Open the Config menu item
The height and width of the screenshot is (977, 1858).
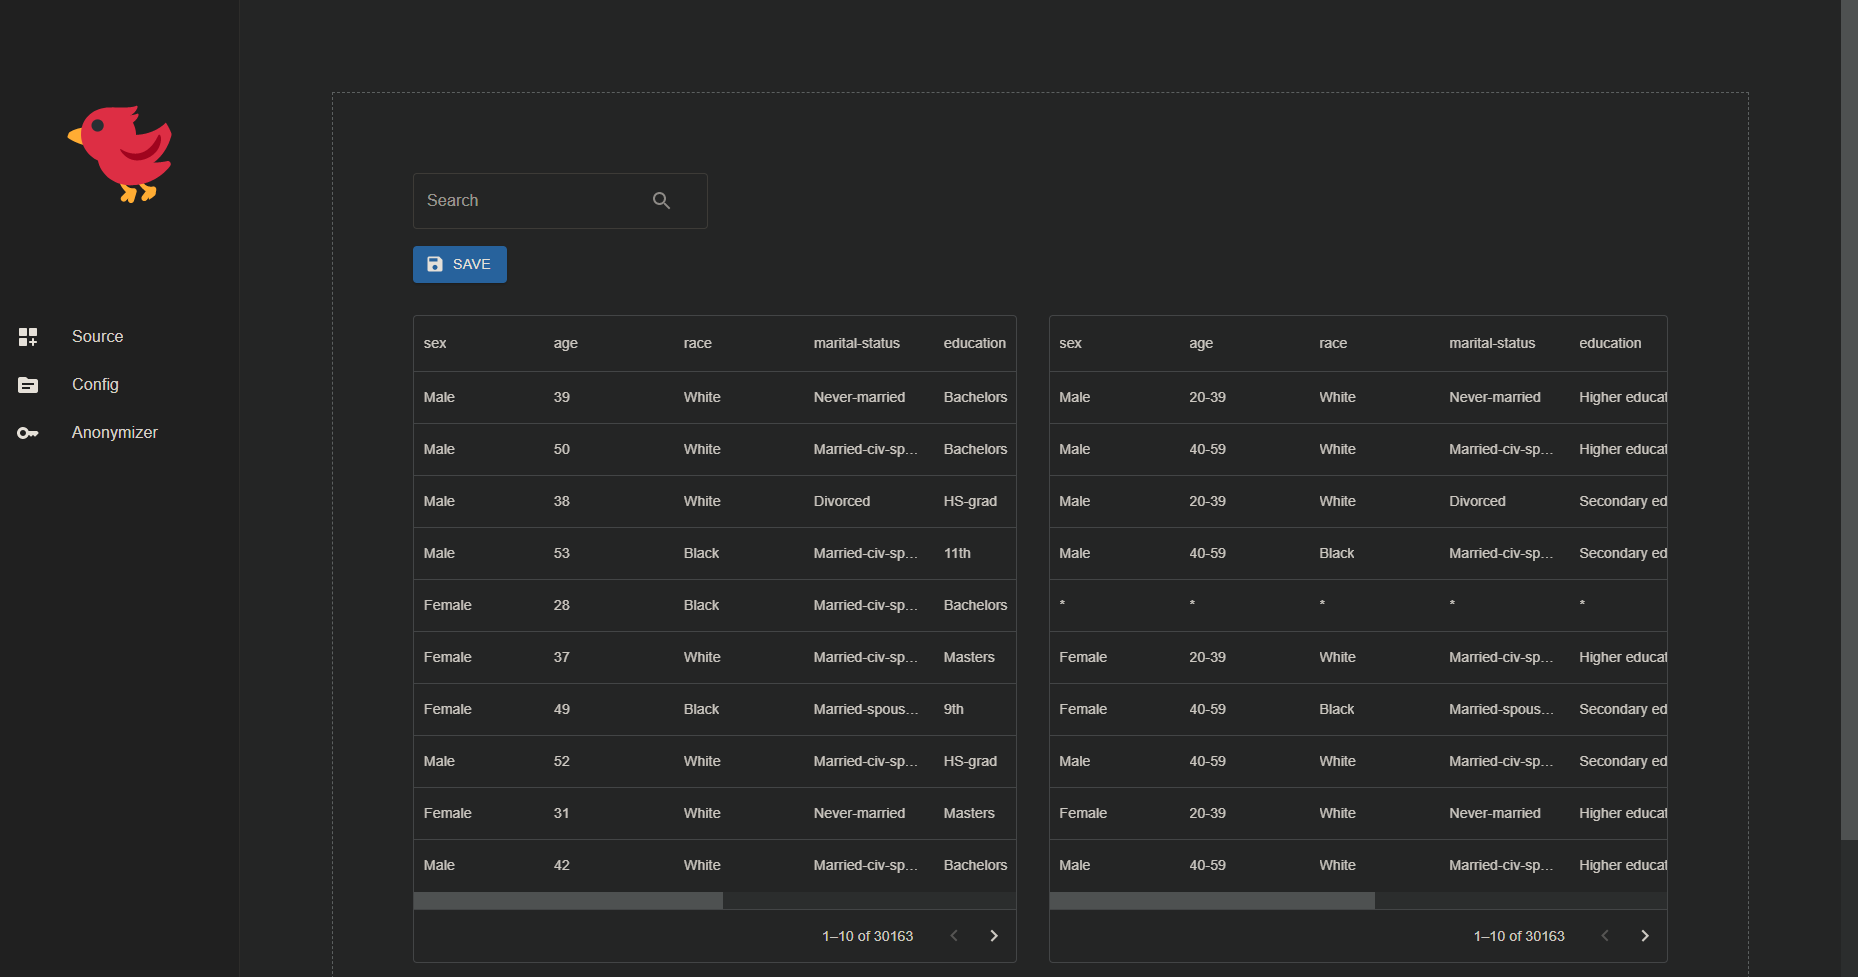[x=95, y=385]
